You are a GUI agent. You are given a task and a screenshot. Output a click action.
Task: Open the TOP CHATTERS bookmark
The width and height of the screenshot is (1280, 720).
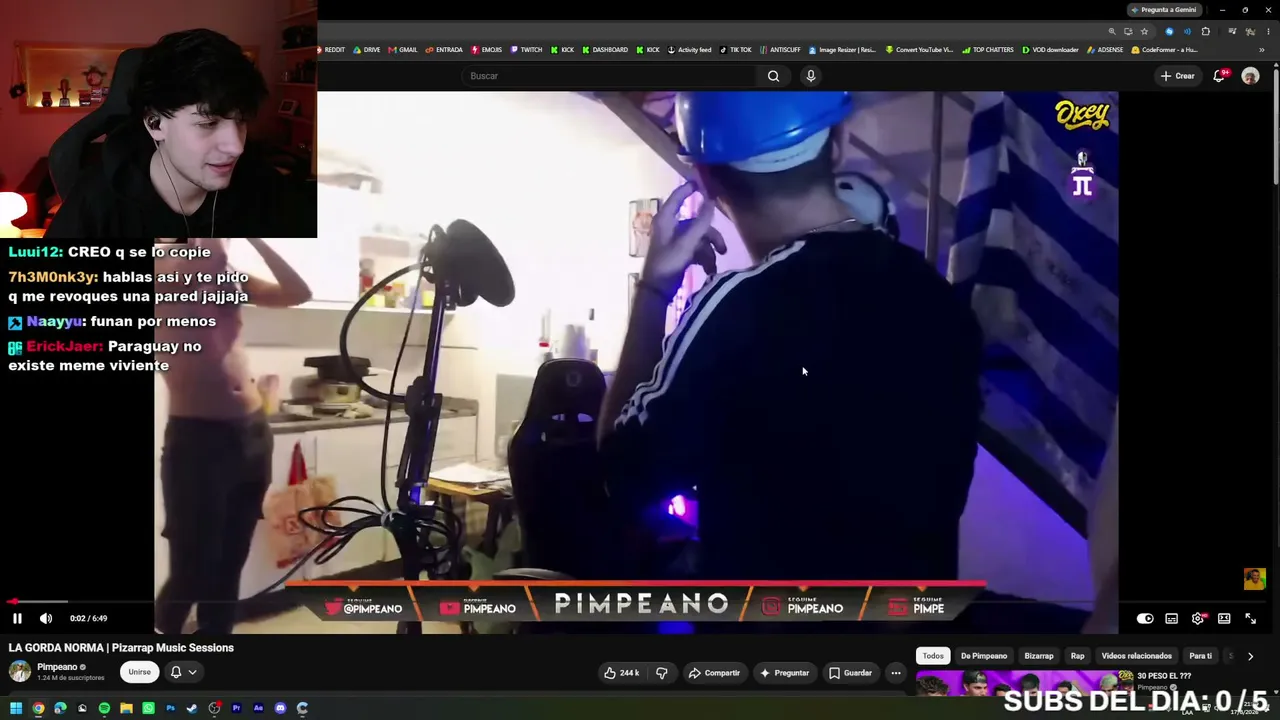pyautogui.click(x=988, y=50)
